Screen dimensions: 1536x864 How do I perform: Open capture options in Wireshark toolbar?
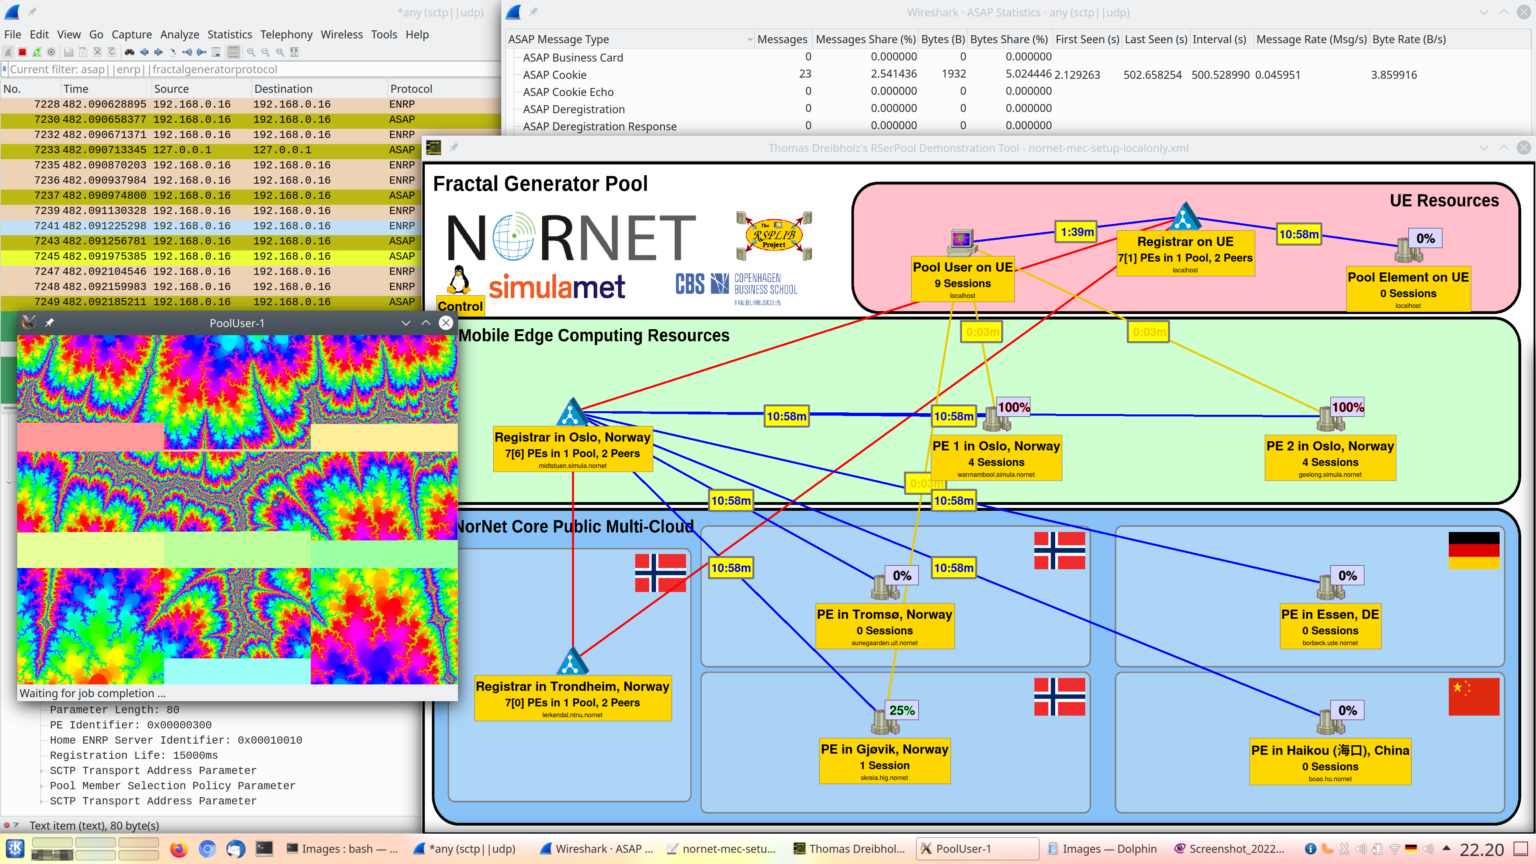(51, 52)
